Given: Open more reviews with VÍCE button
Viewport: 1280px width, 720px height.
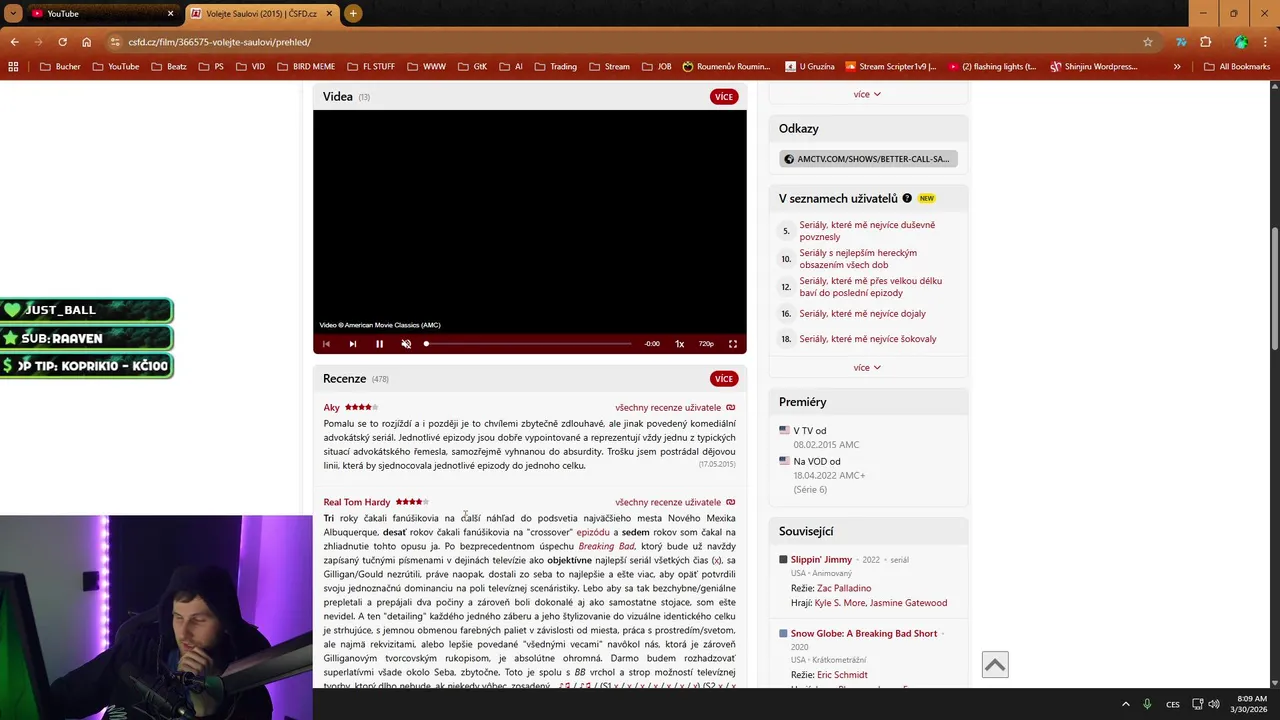Looking at the screenshot, I should (724, 379).
